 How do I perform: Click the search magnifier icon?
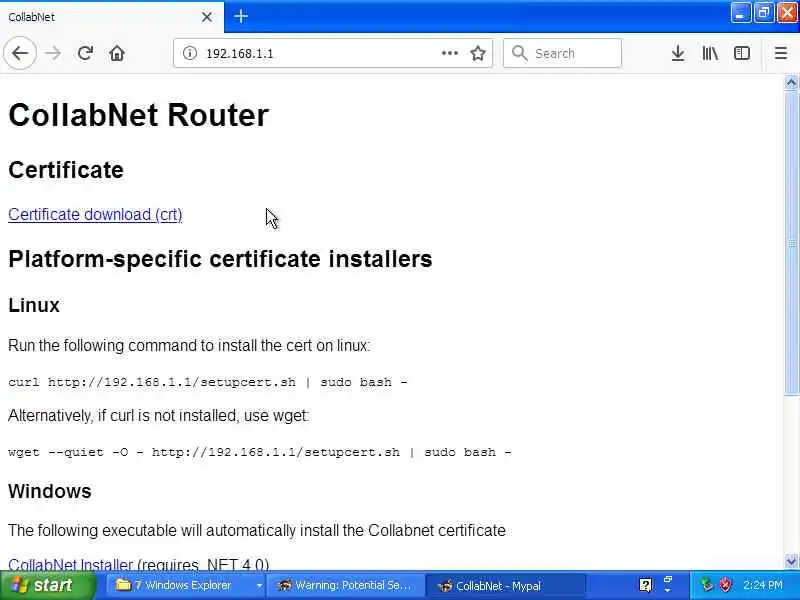519,53
